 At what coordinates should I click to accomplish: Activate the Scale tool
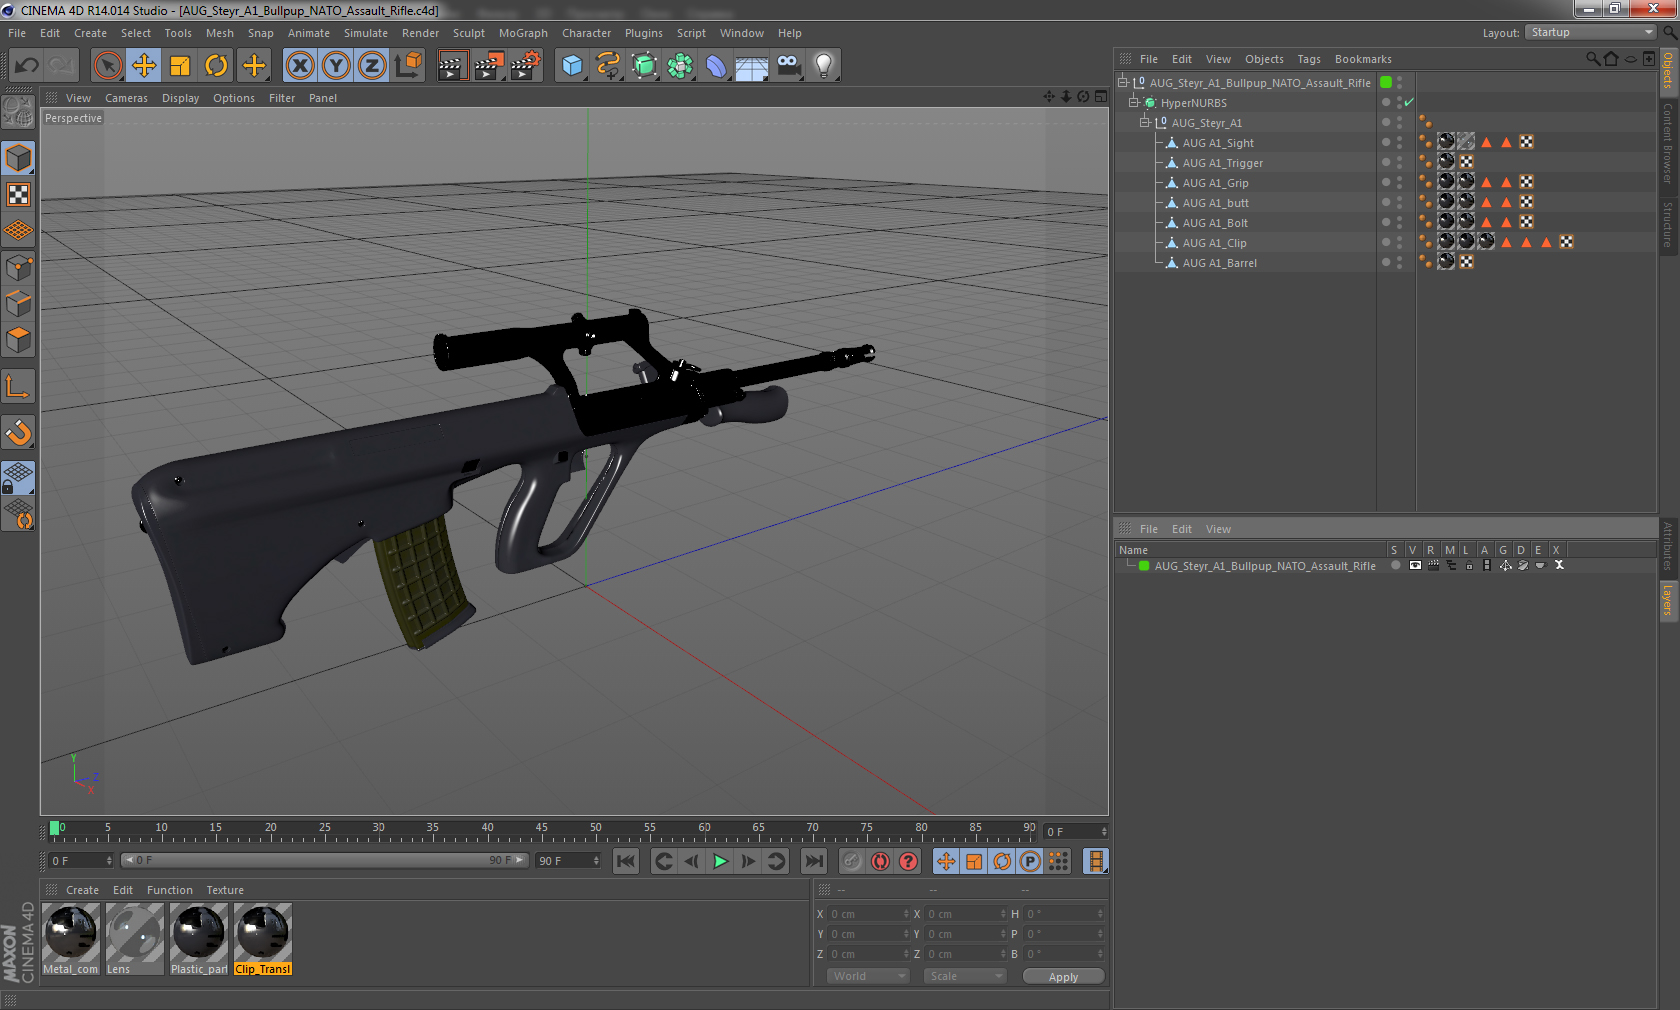click(x=180, y=66)
